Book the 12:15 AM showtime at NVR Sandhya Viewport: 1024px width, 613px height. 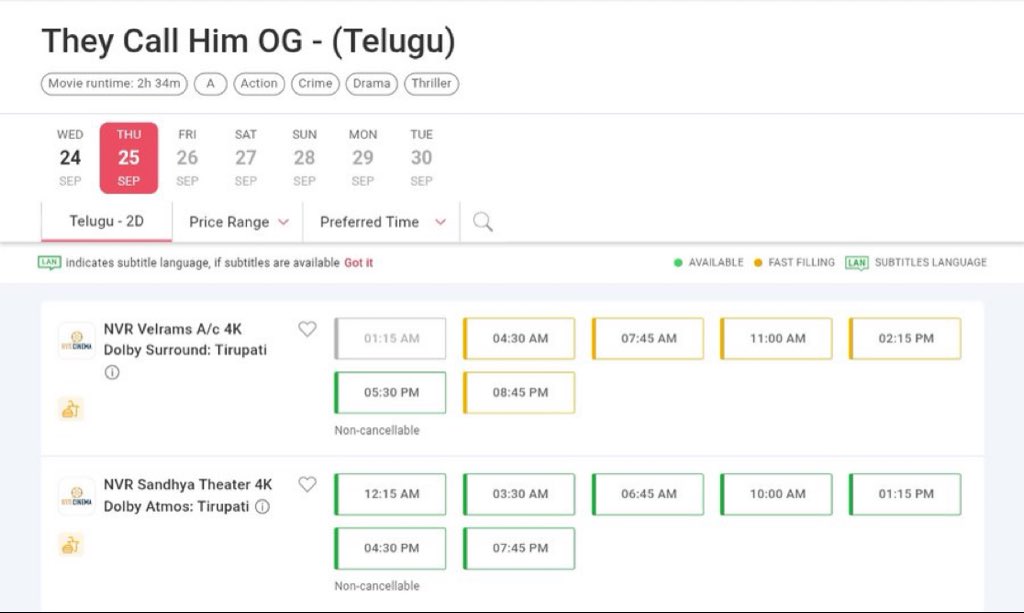point(391,494)
